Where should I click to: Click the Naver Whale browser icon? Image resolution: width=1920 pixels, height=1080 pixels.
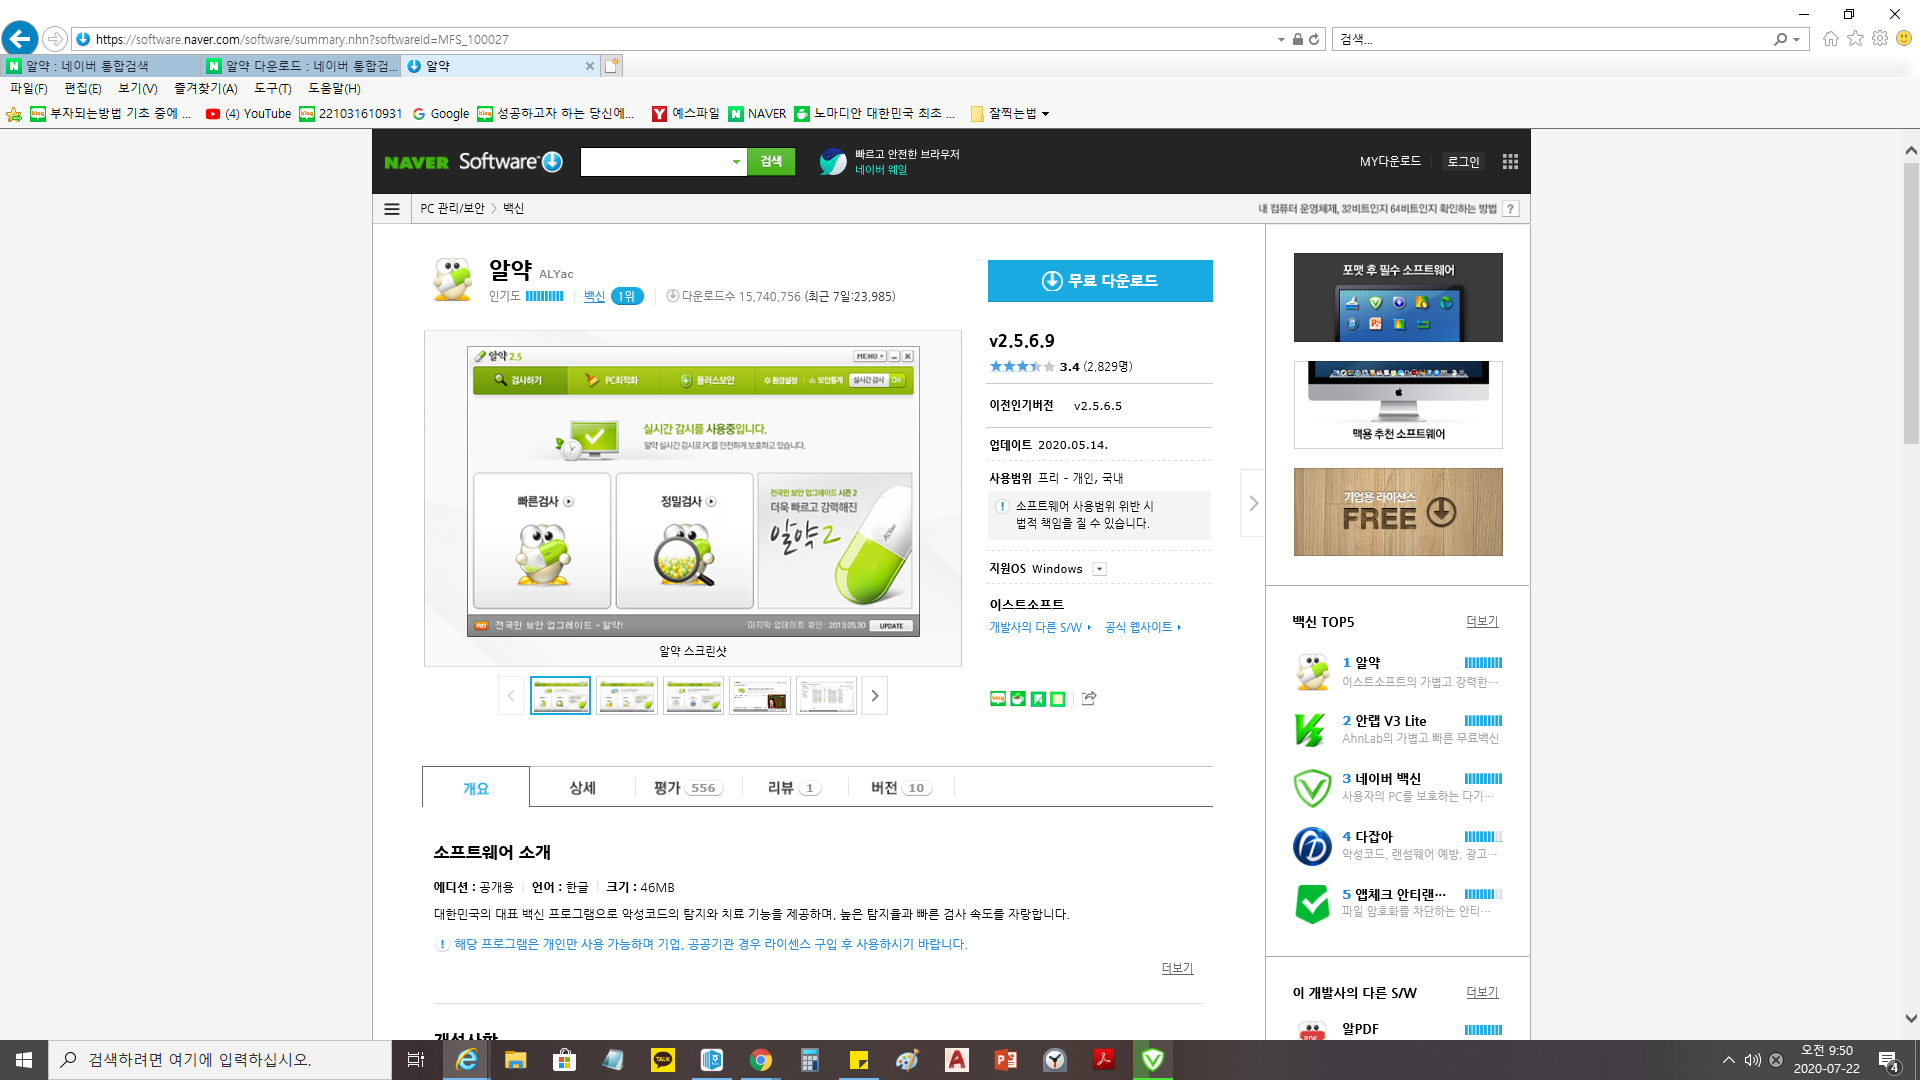tap(832, 162)
